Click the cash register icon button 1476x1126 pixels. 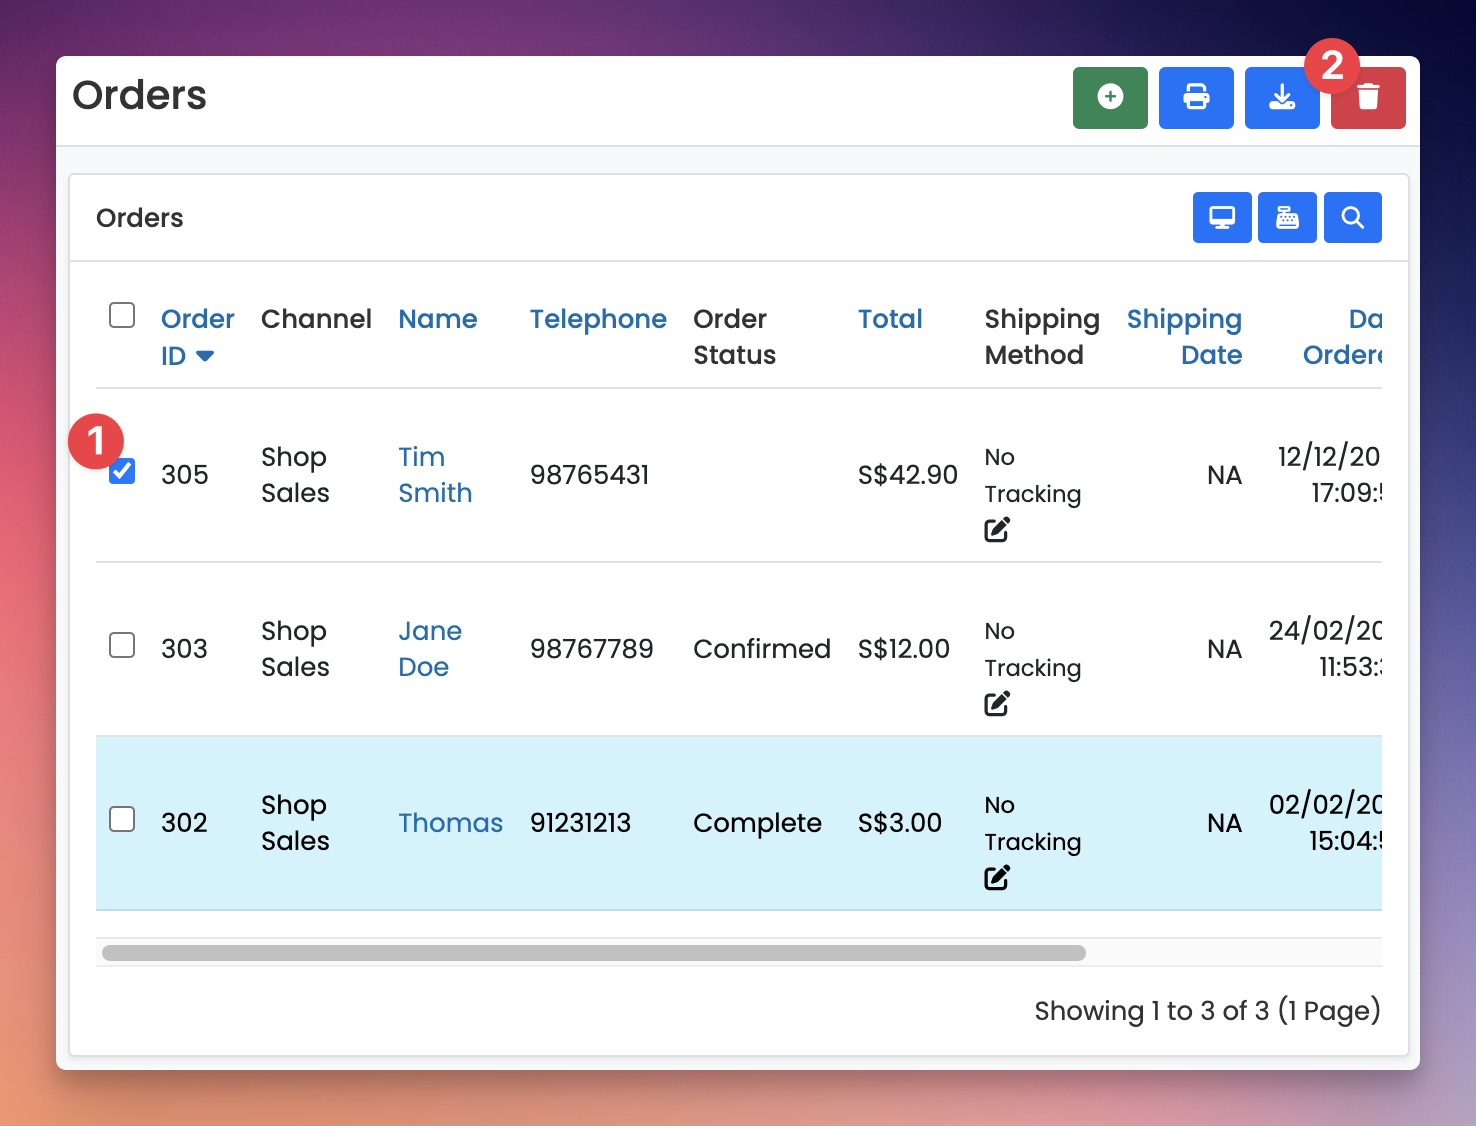point(1287,217)
